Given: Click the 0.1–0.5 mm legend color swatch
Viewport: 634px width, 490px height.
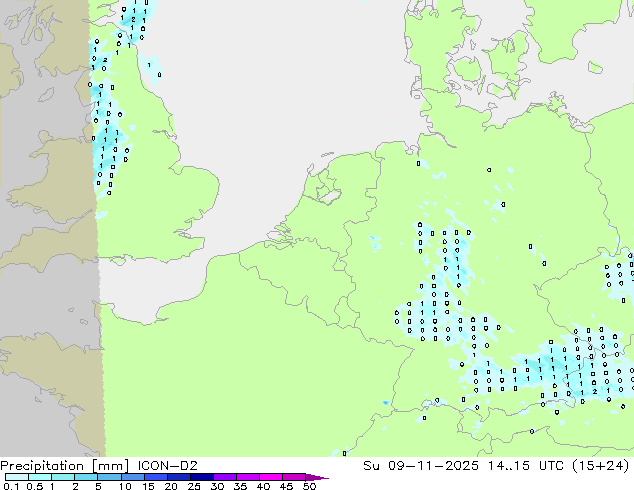Looking at the screenshot, I should tap(17, 477).
